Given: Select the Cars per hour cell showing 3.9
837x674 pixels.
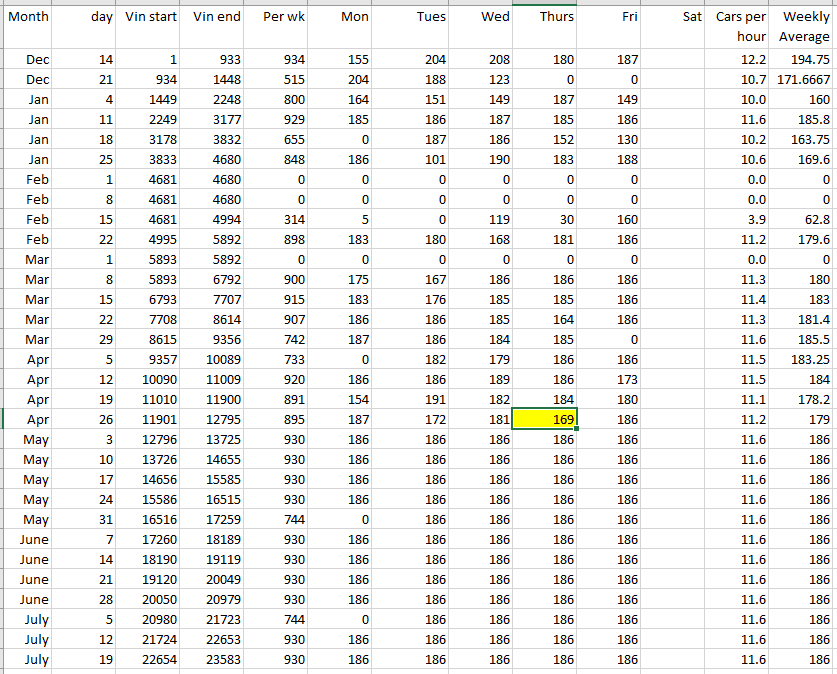Looking at the screenshot, I should [x=739, y=219].
